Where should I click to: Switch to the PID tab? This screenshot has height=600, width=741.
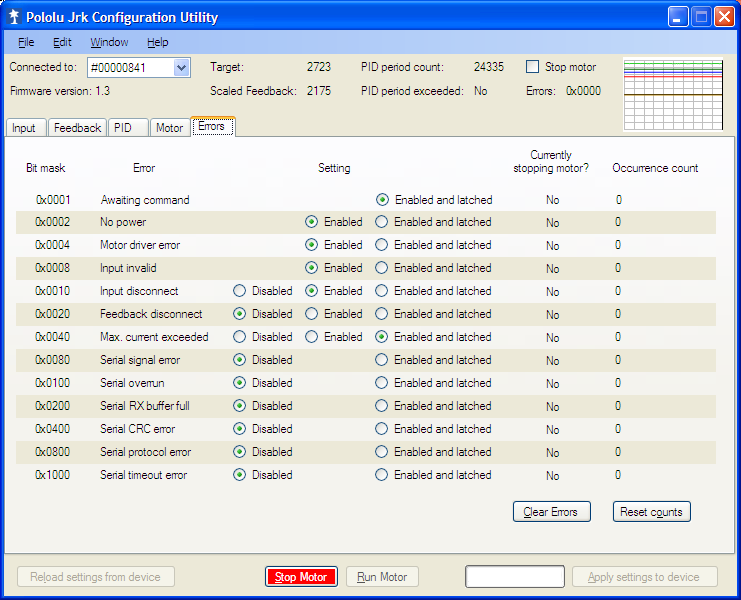point(128,128)
